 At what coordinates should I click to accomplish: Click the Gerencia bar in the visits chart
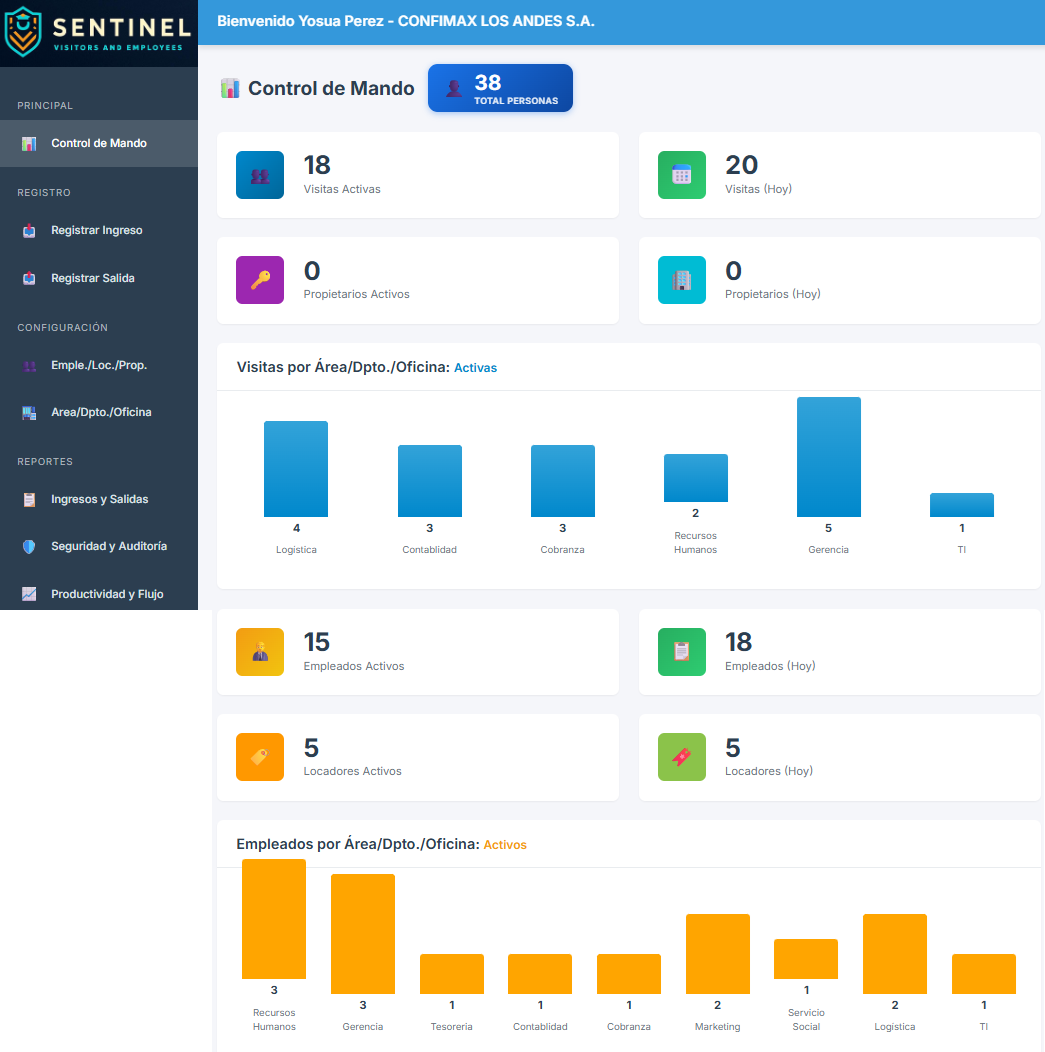pos(828,456)
